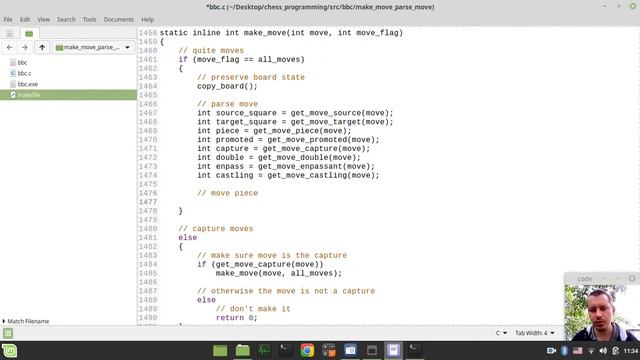
Task: Click the 'return 0;' statement
Action: (237, 318)
